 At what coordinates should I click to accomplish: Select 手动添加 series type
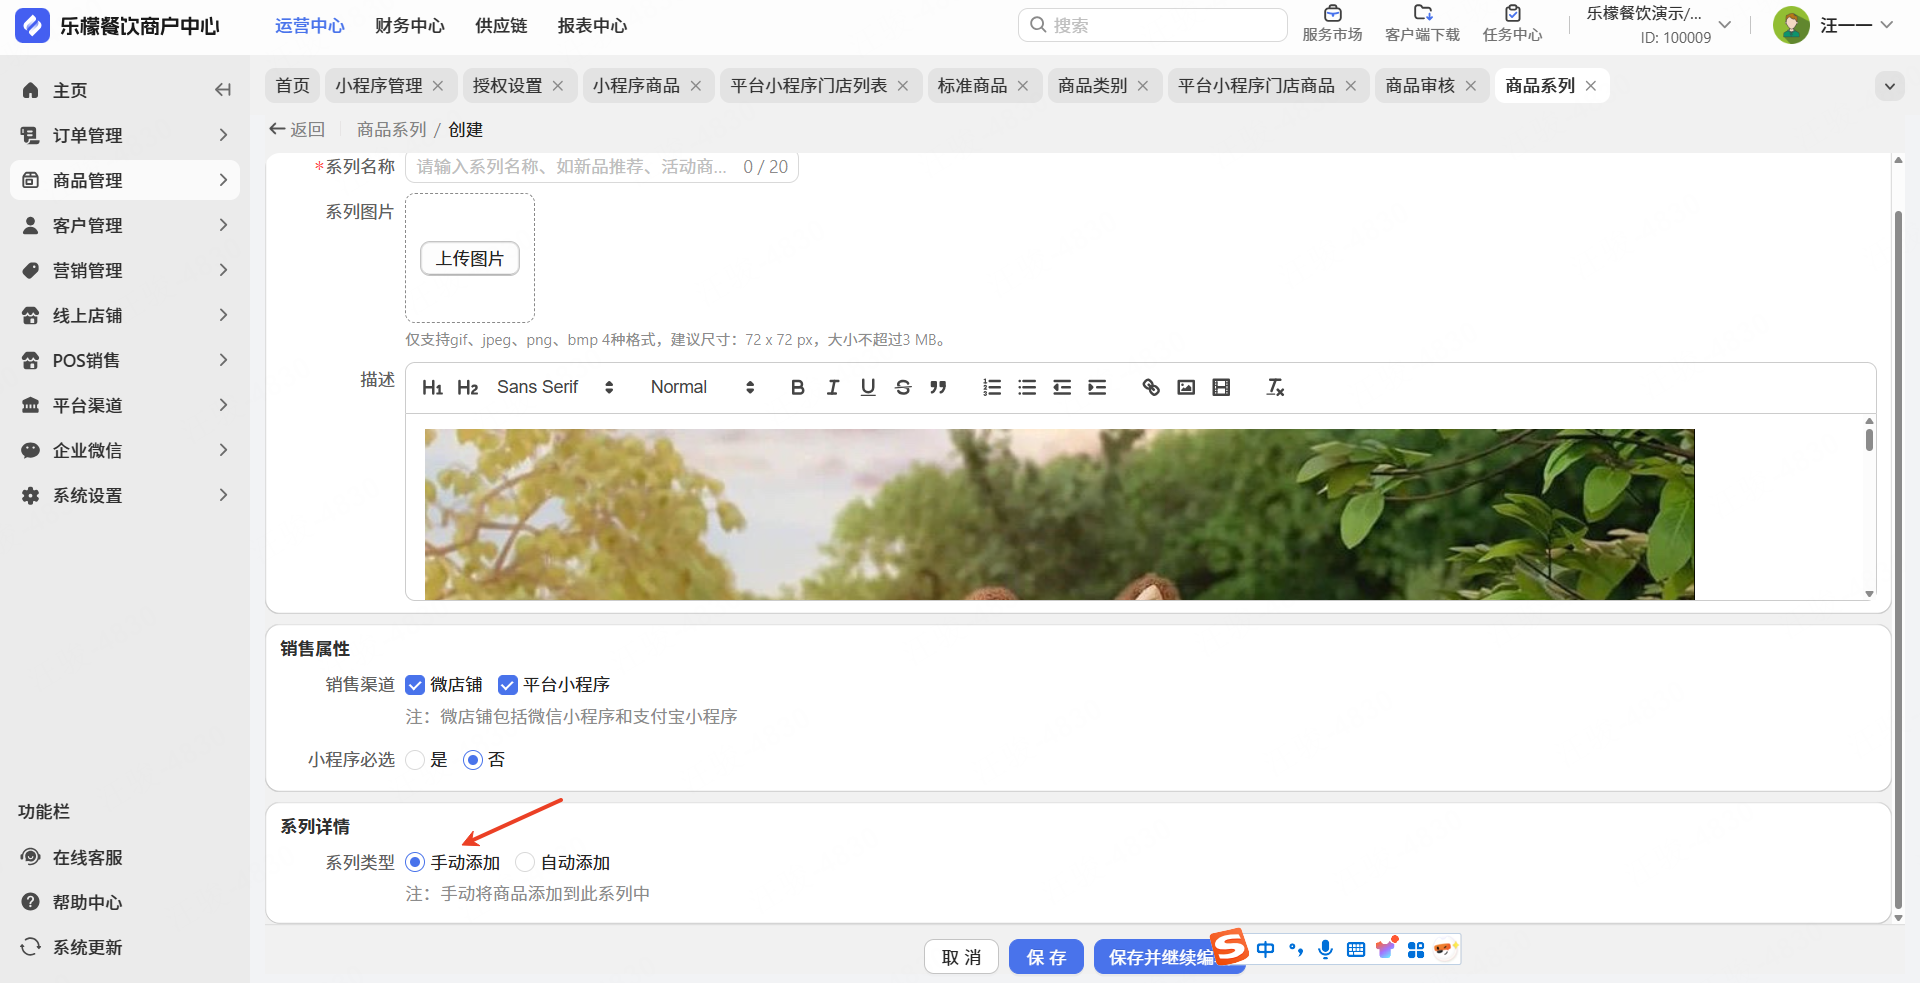click(x=415, y=862)
